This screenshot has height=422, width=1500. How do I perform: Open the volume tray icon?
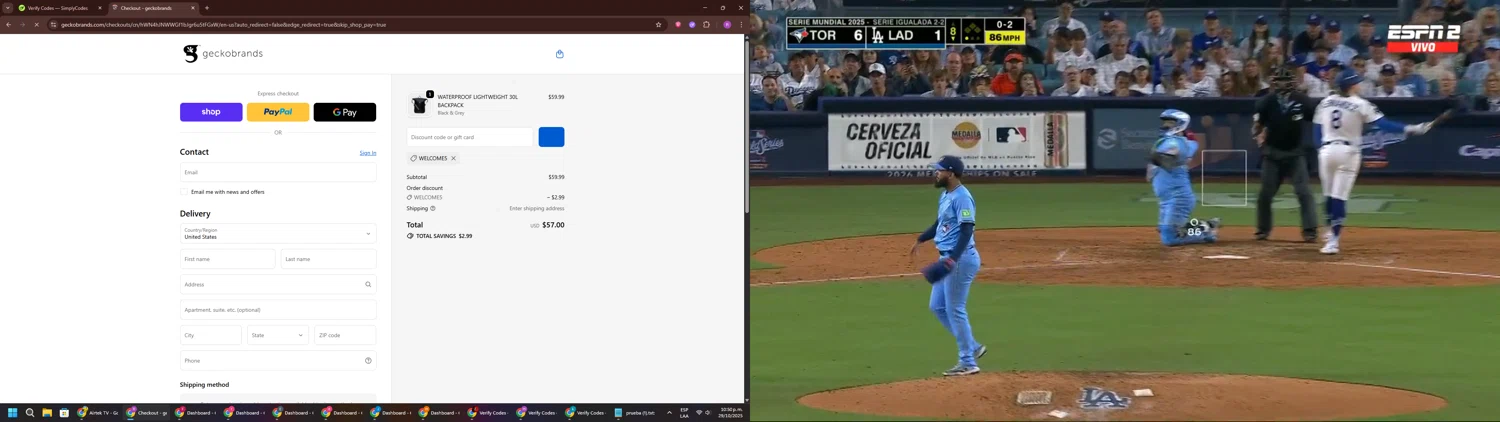point(709,413)
